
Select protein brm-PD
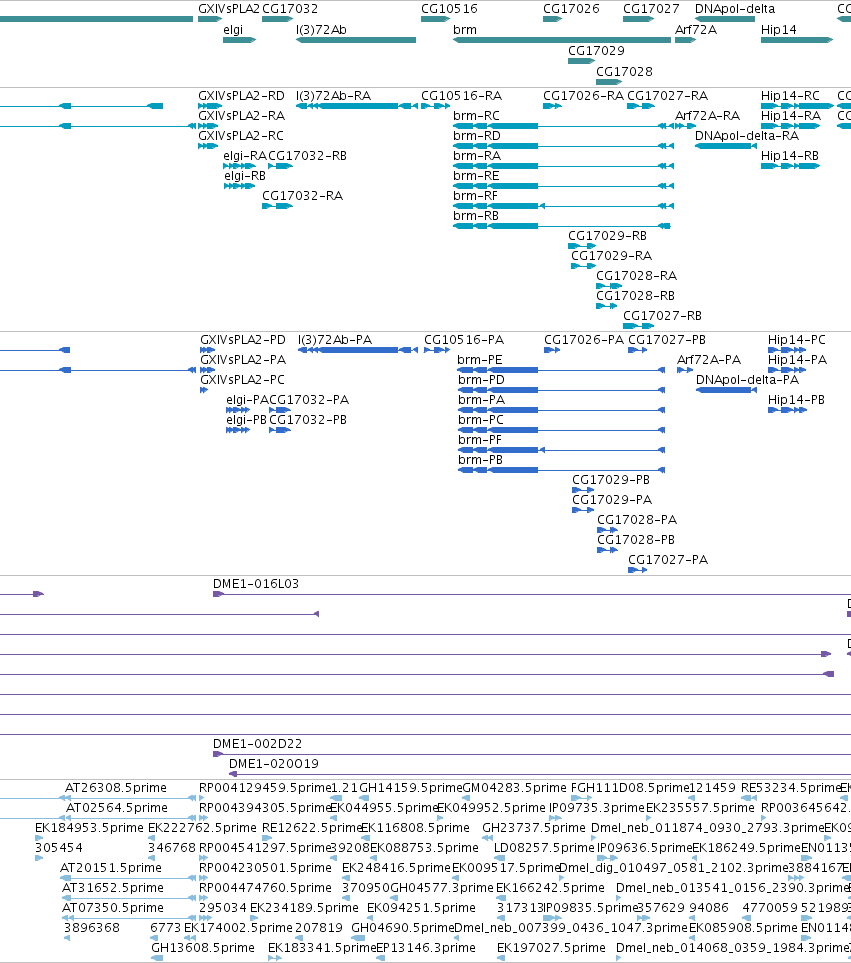(x=561, y=390)
